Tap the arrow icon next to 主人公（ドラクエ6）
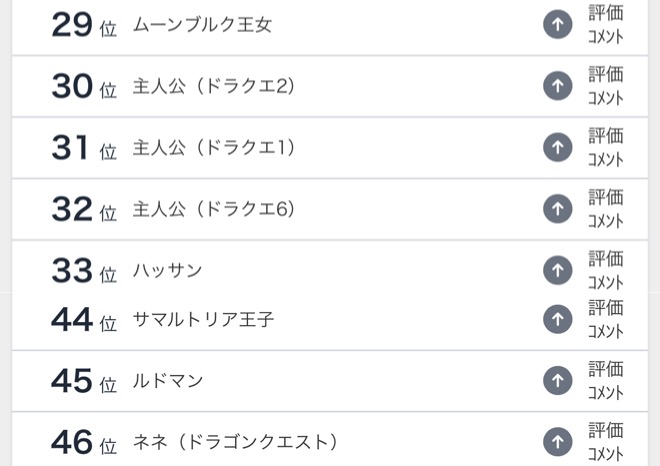This screenshot has width=660, height=466. (557, 209)
